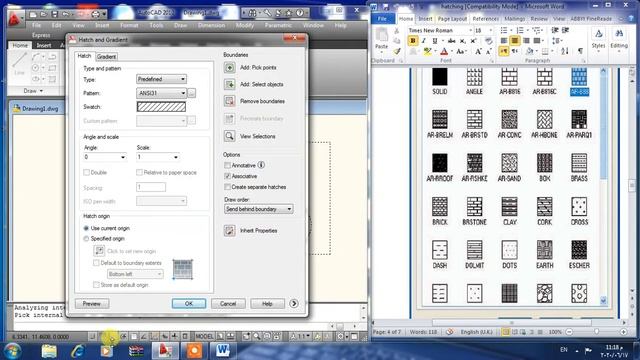Image resolution: width=640 pixels, height=360 pixels.
Task: Click the hatch Swatch preview
Action: [x=161, y=107]
